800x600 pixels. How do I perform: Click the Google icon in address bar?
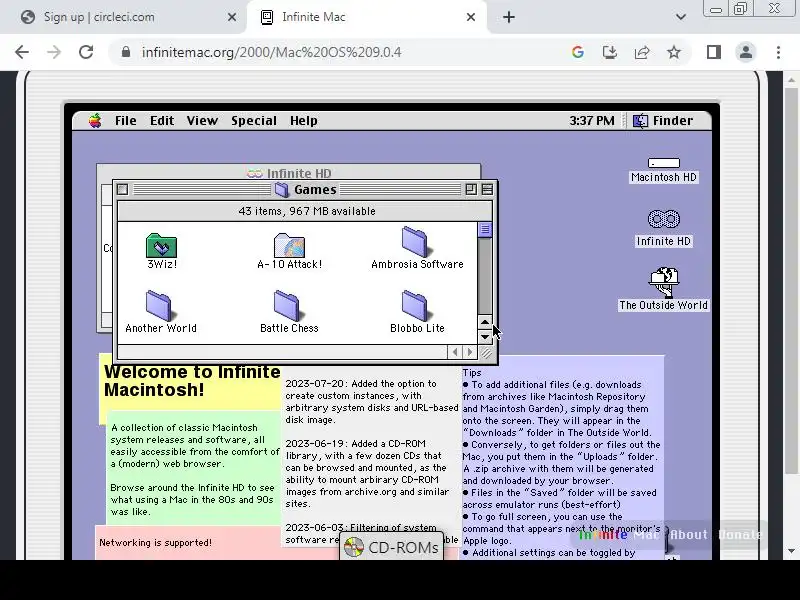[578, 52]
